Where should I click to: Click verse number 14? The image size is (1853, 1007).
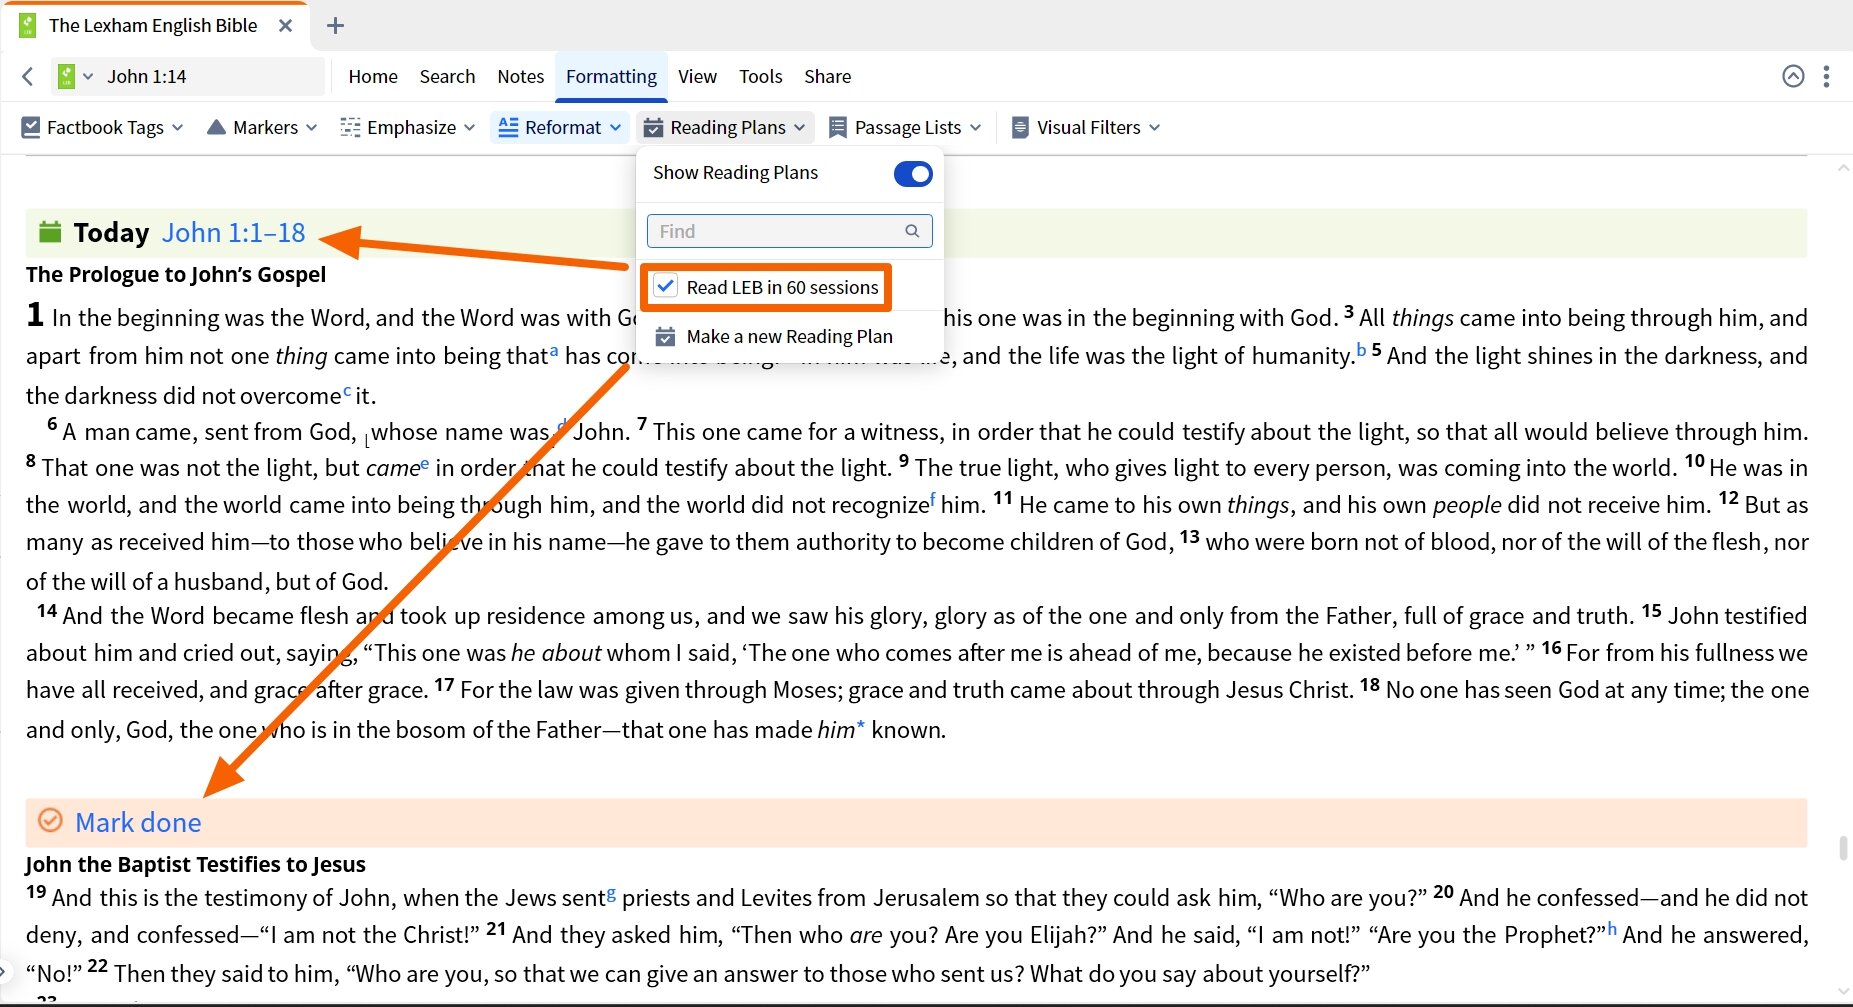coord(47,610)
